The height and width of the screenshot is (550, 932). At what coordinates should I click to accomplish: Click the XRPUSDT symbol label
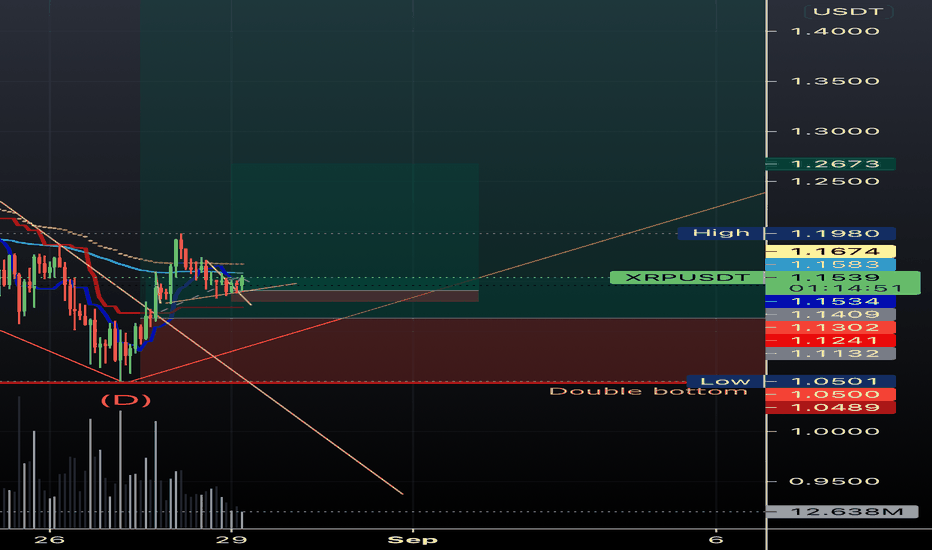click(x=687, y=278)
